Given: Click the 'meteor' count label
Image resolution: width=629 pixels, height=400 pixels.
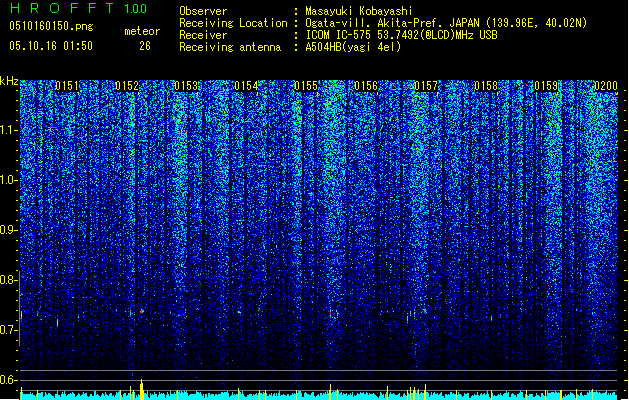Looking at the screenshot, I should 142,31.
